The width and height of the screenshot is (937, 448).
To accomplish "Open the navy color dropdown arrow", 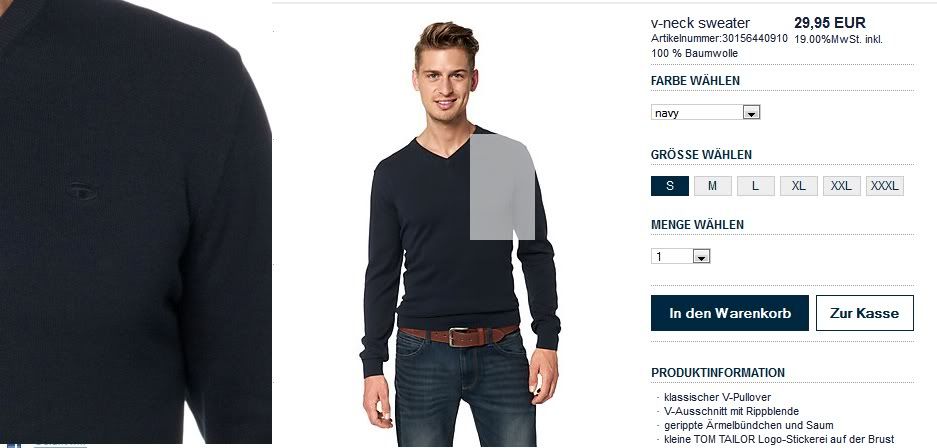I will coord(751,112).
